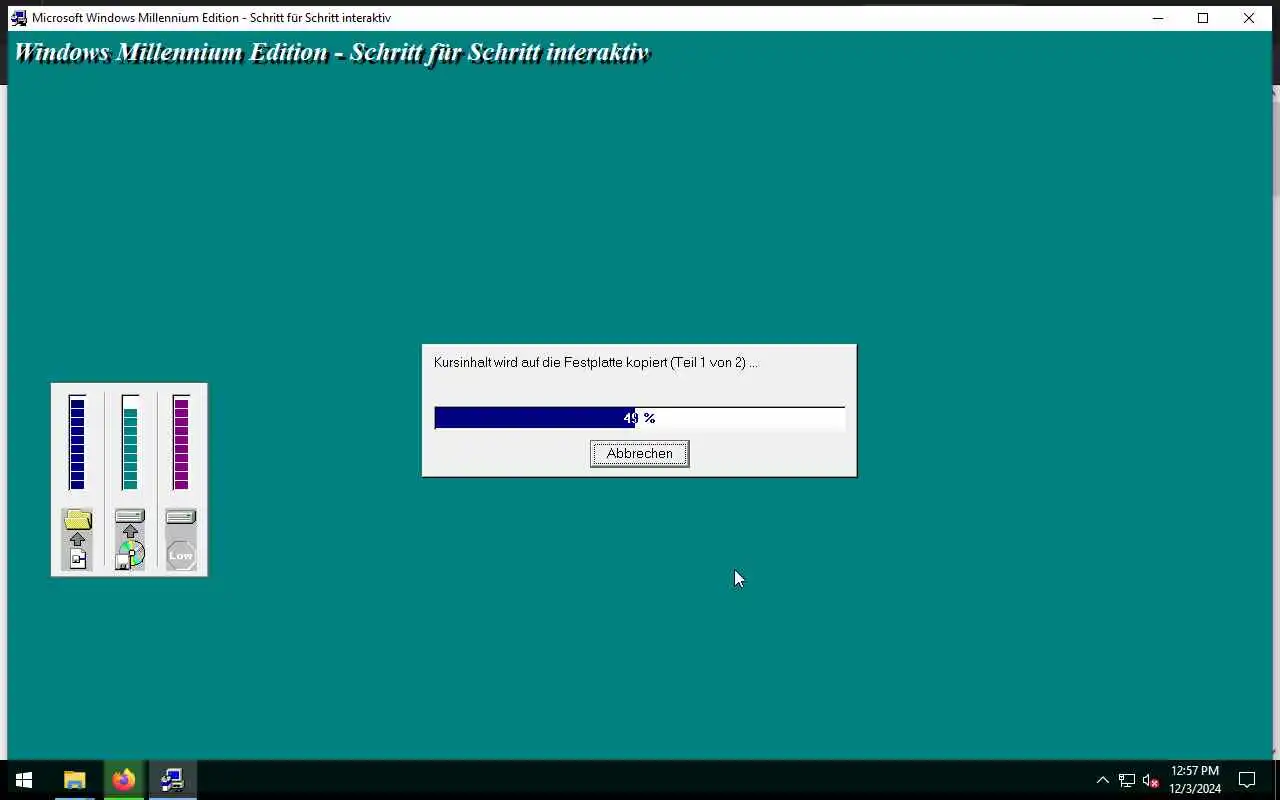Click the setup program's taskbar icon

[x=173, y=780]
